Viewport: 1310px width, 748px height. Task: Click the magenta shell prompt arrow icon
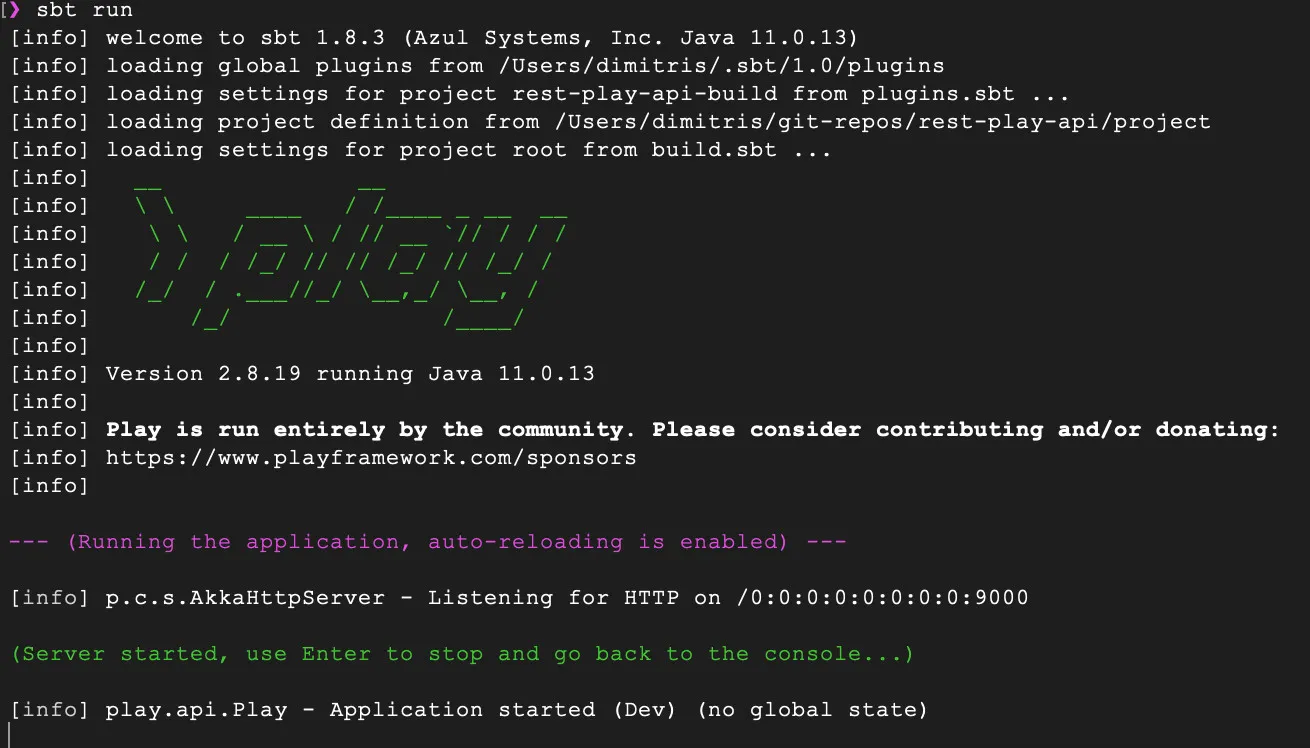pos(14,10)
